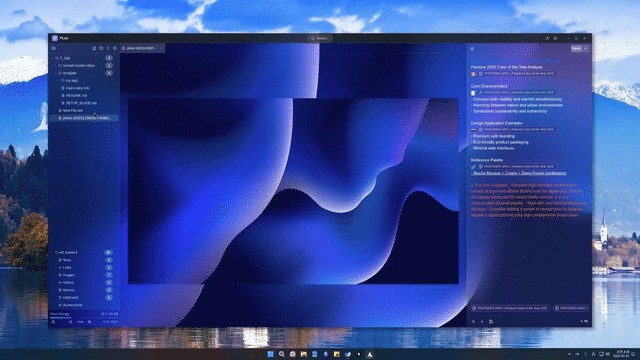Open the main-rules file in the tree
The image size is (640, 360).
78,88
